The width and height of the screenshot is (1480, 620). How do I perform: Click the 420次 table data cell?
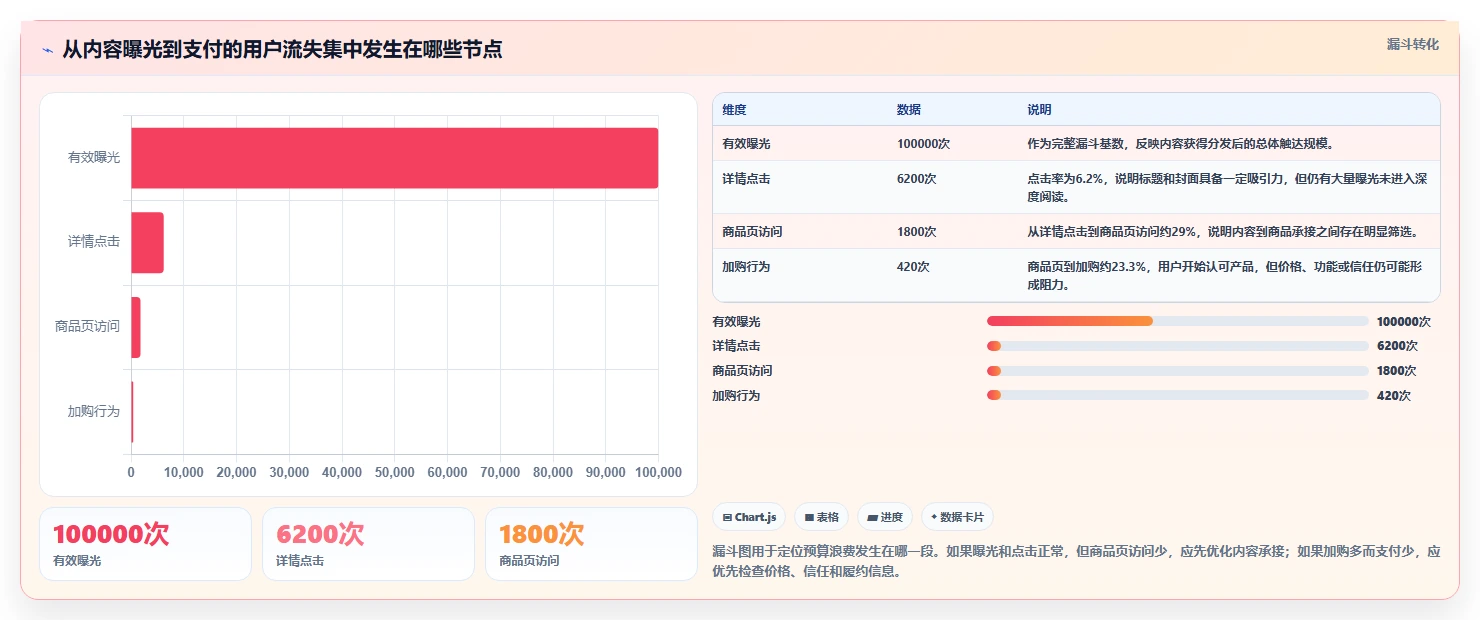[x=953, y=275]
